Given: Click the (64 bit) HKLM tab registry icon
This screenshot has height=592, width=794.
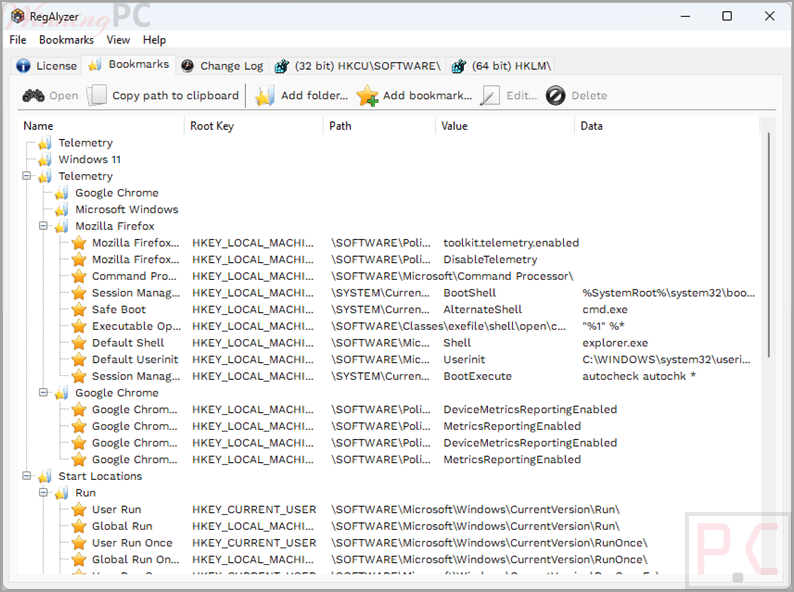Looking at the screenshot, I should 459,66.
